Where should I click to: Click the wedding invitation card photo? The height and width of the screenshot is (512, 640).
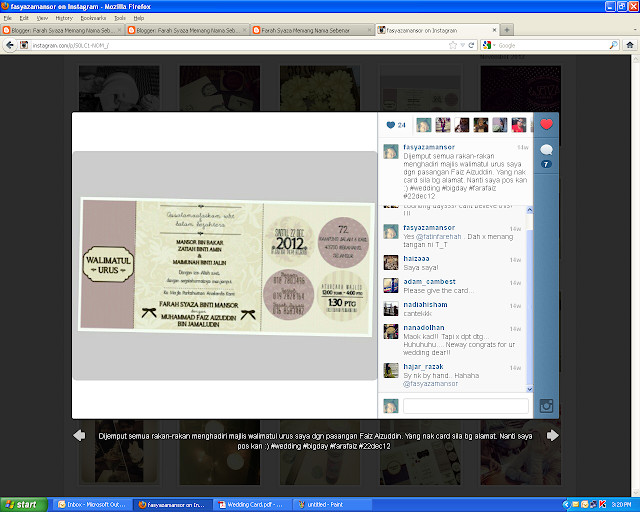coord(226,267)
